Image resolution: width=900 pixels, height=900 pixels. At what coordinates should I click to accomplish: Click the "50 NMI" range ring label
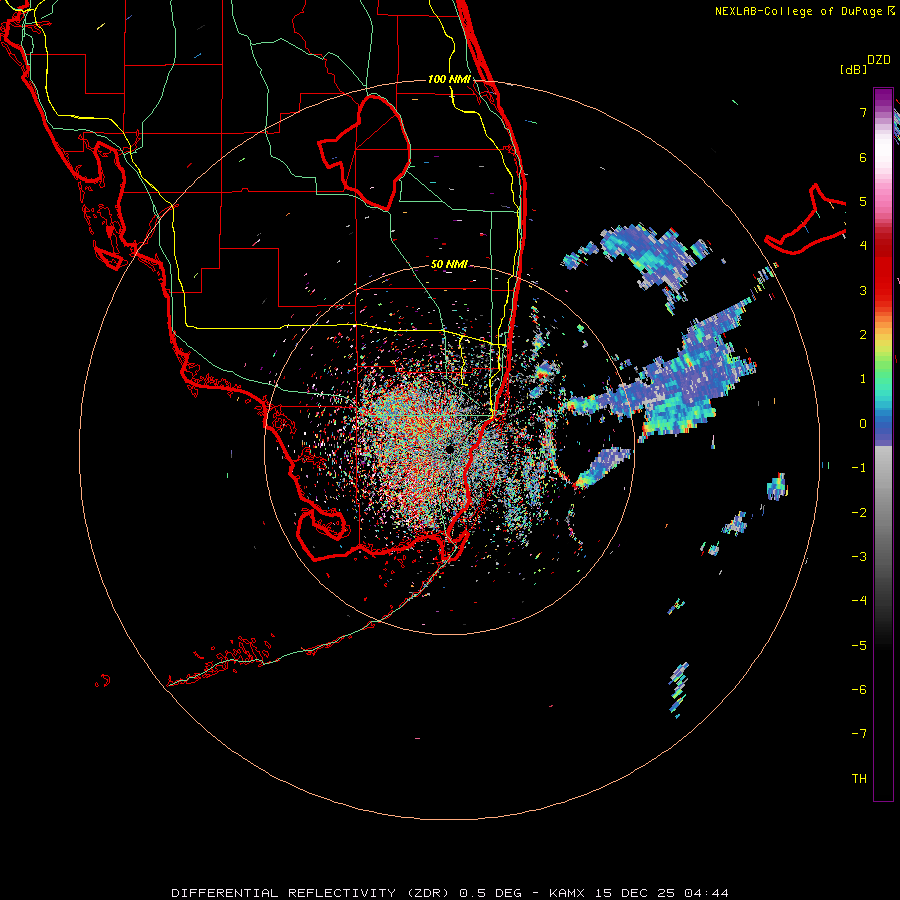pos(449,264)
